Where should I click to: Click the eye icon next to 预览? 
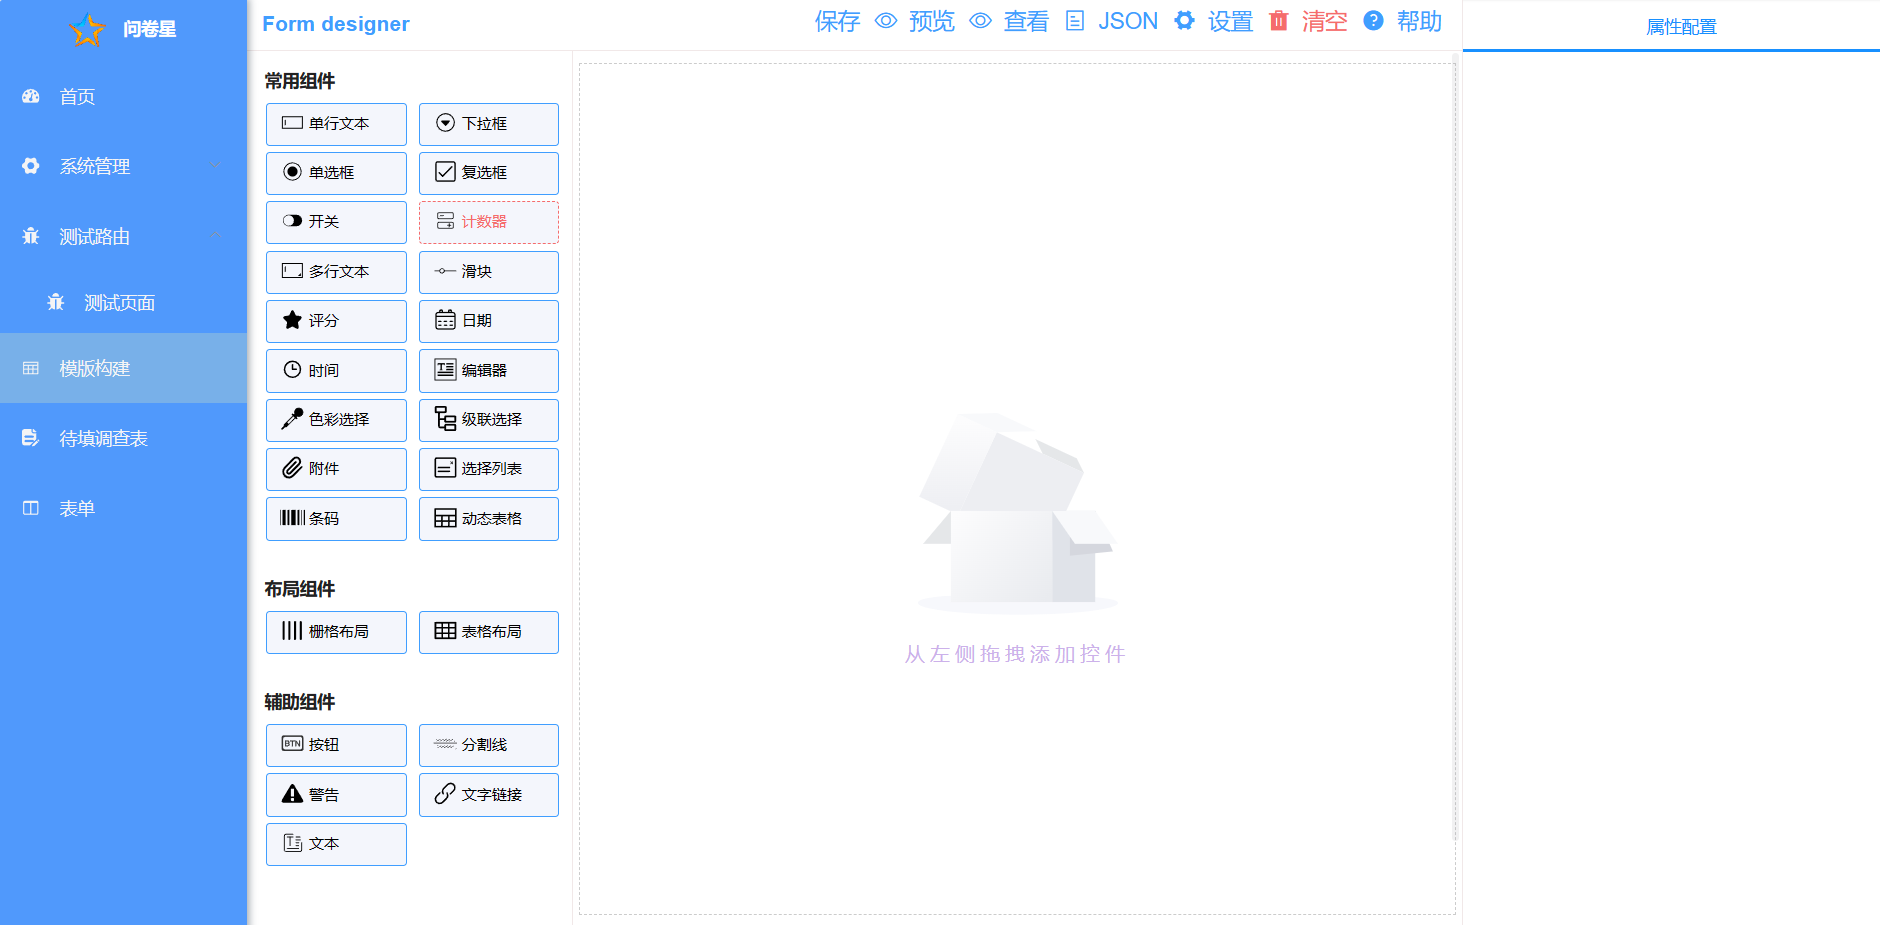coord(886,21)
